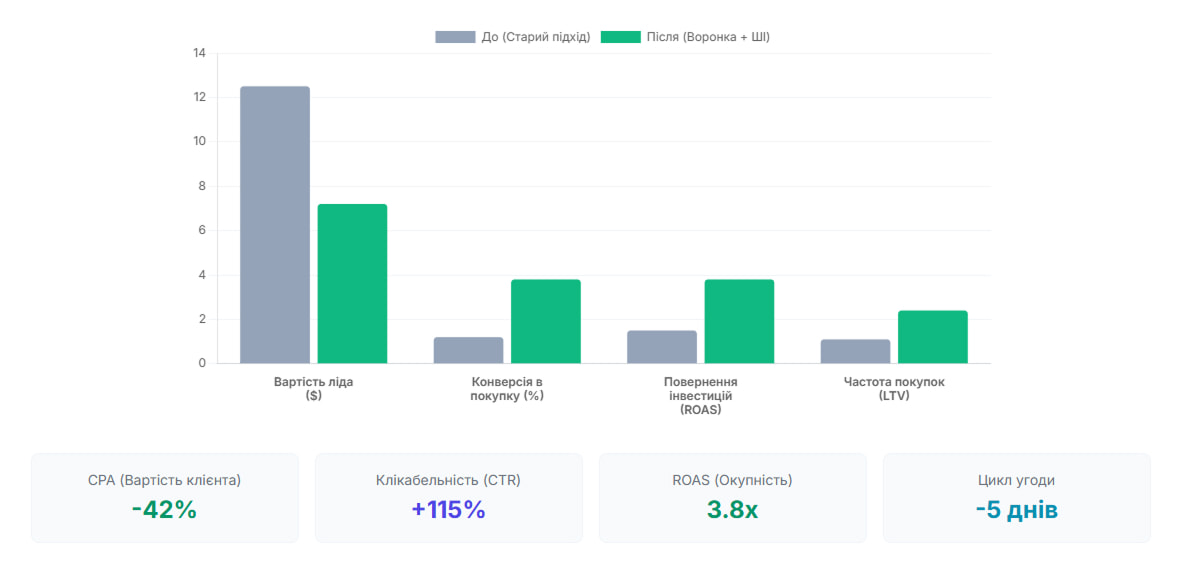Select the gray 'Частота покупок' bar
The width and height of the screenshot is (1179, 573).
point(855,351)
